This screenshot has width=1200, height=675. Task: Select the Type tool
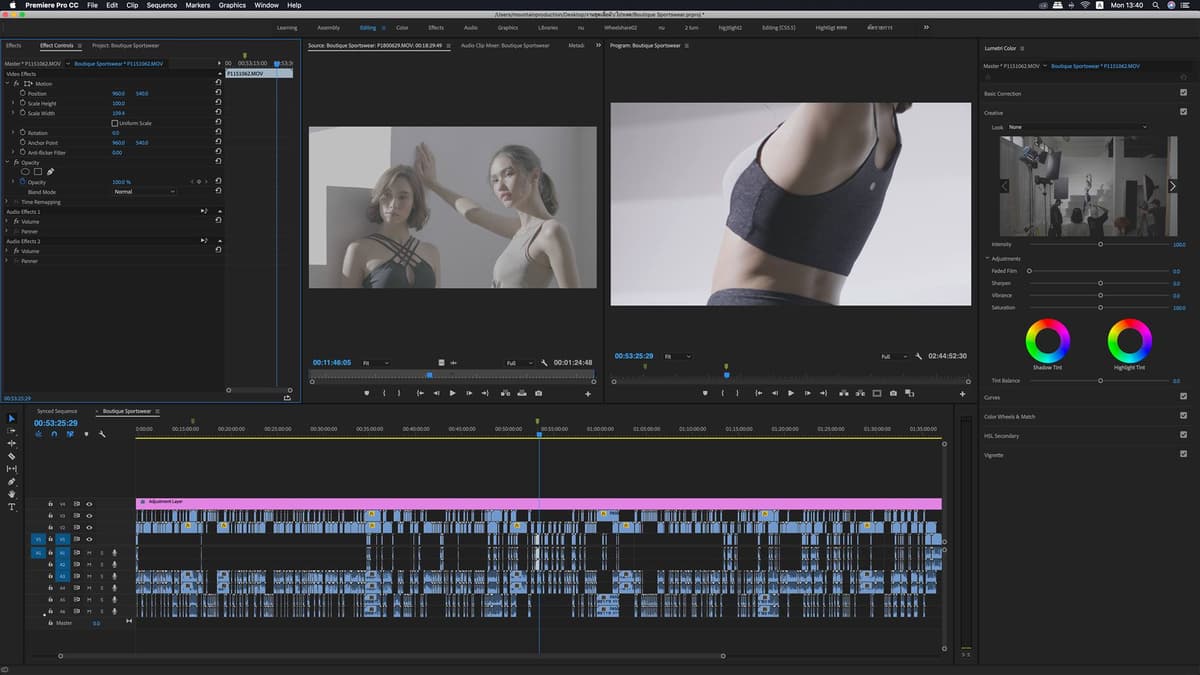12,507
